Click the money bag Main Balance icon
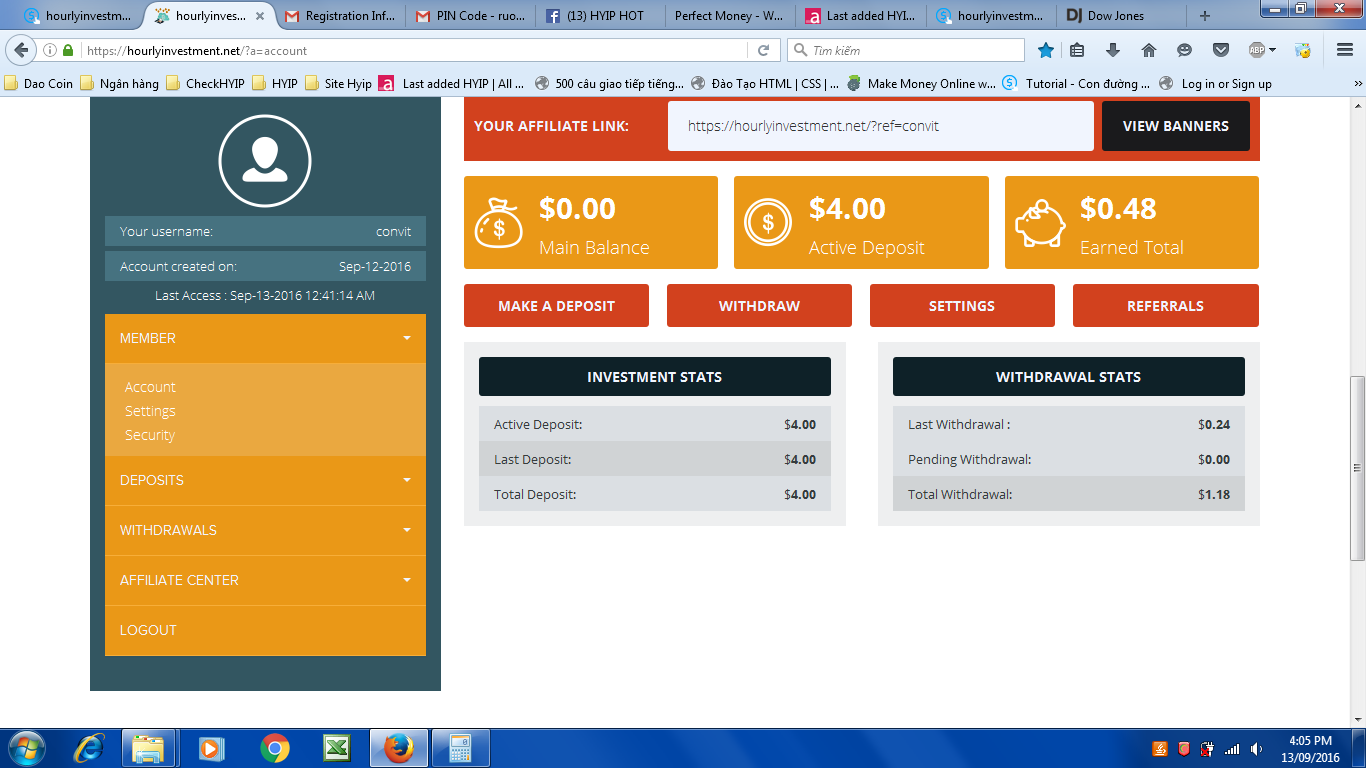Image resolution: width=1366 pixels, height=768 pixels. pyautogui.click(x=498, y=222)
